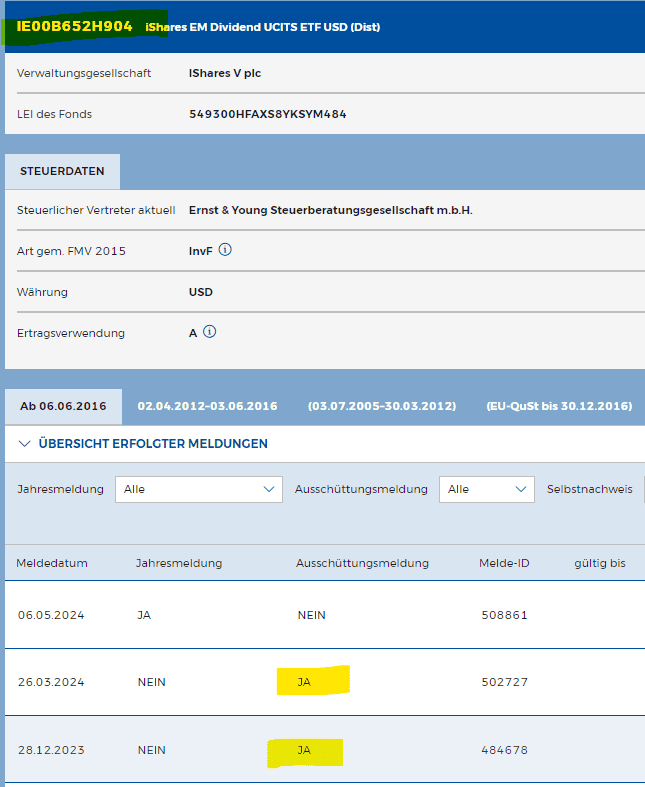Image resolution: width=645 pixels, height=787 pixels.
Task: Click the 06.05.2024 Meldedatum row
Action: tap(50, 615)
